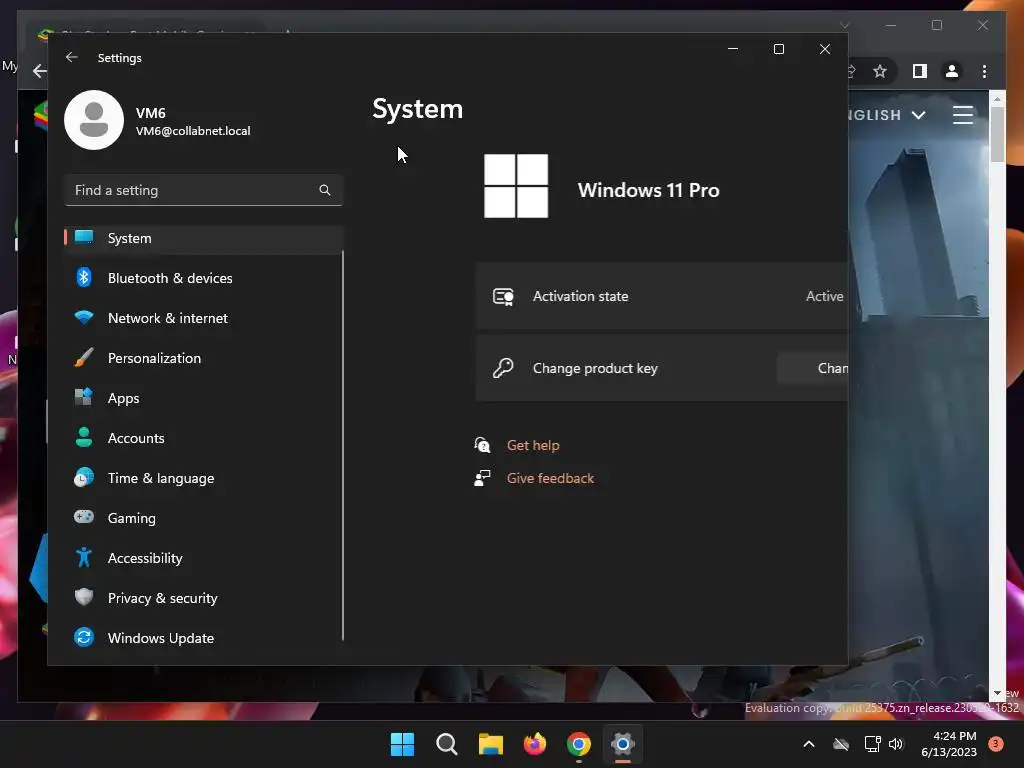Image resolution: width=1024 pixels, height=768 pixels.
Task: Go back using the Settings back arrow
Action: click(72, 57)
